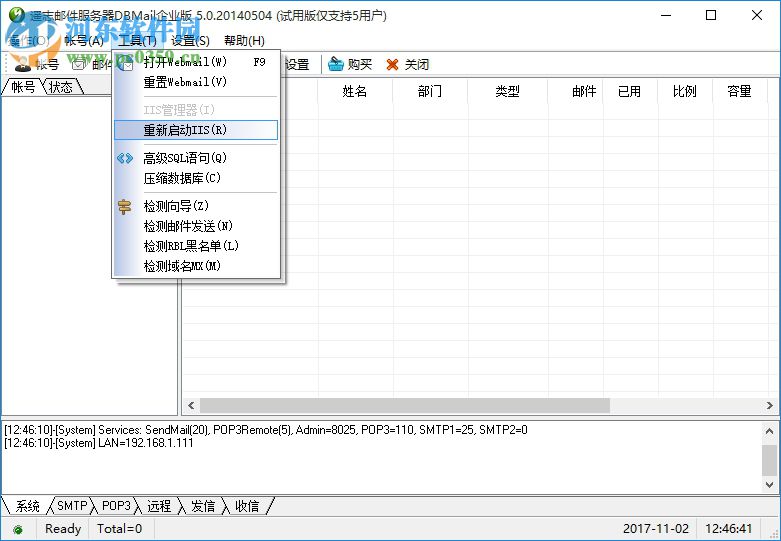Screen dimensions: 781x541
Task: Click the 购买 basket icon in toolbar
Action: (336, 64)
